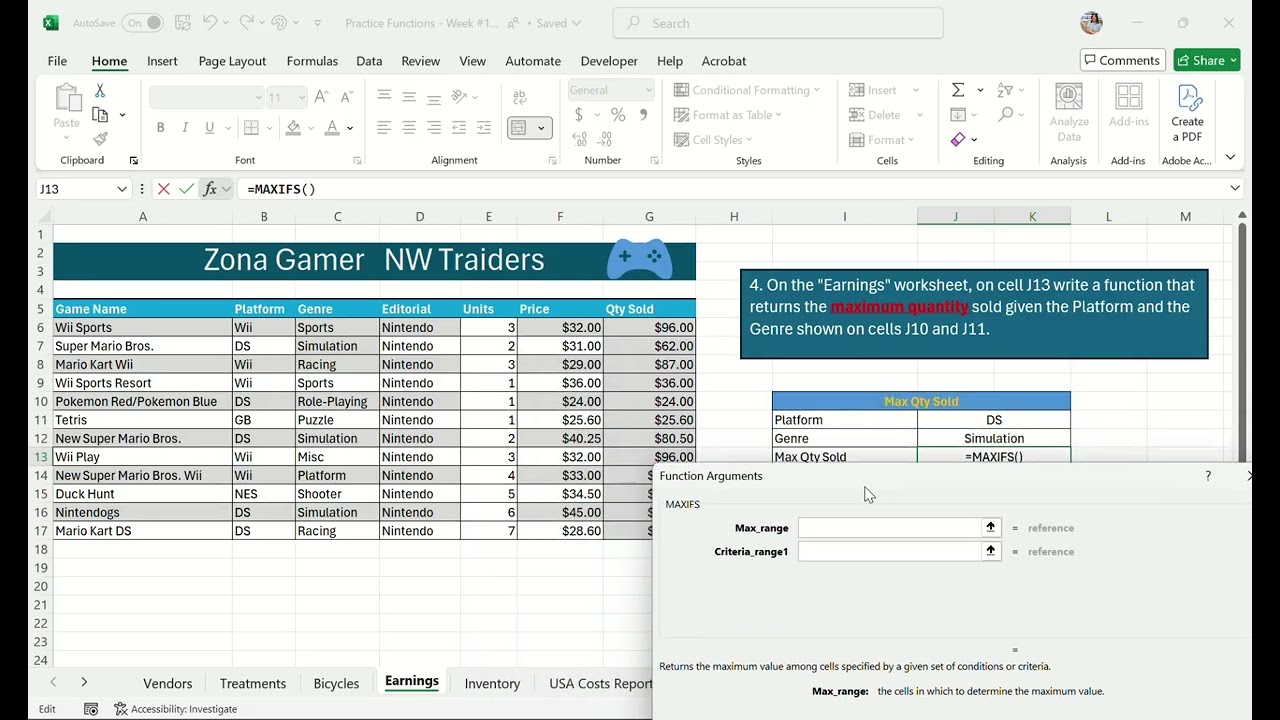This screenshot has width=1280, height=720.
Task: Click the Redo arrow icon
Action: pos(246,23)
